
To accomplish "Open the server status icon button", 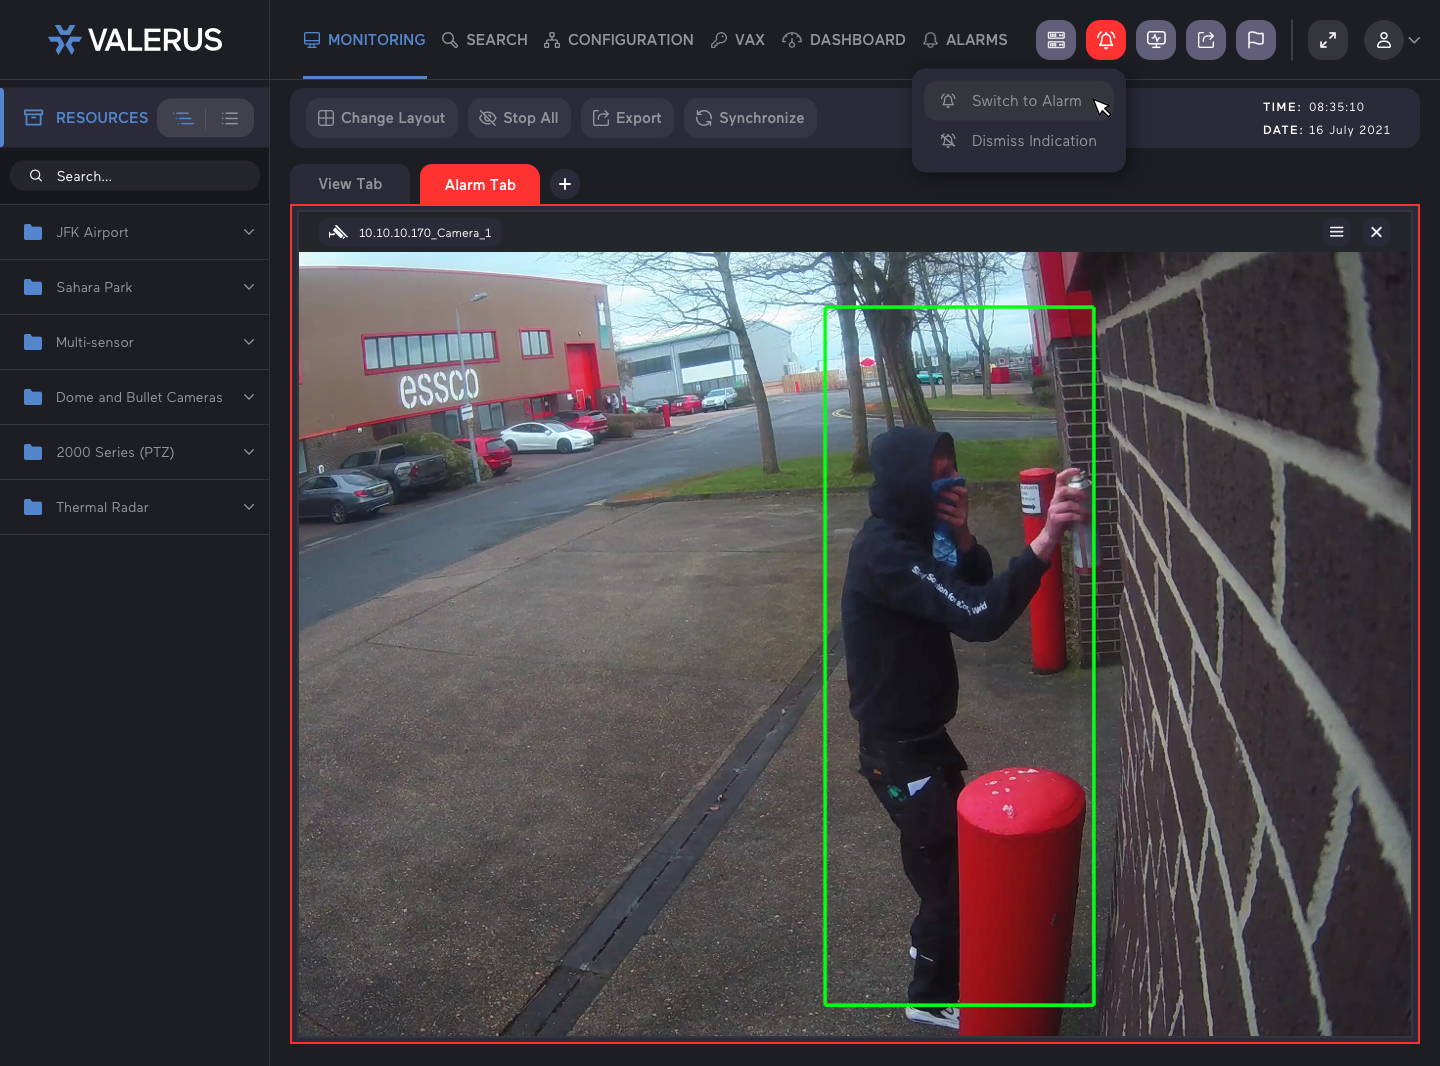I will tap(1055, 40).
